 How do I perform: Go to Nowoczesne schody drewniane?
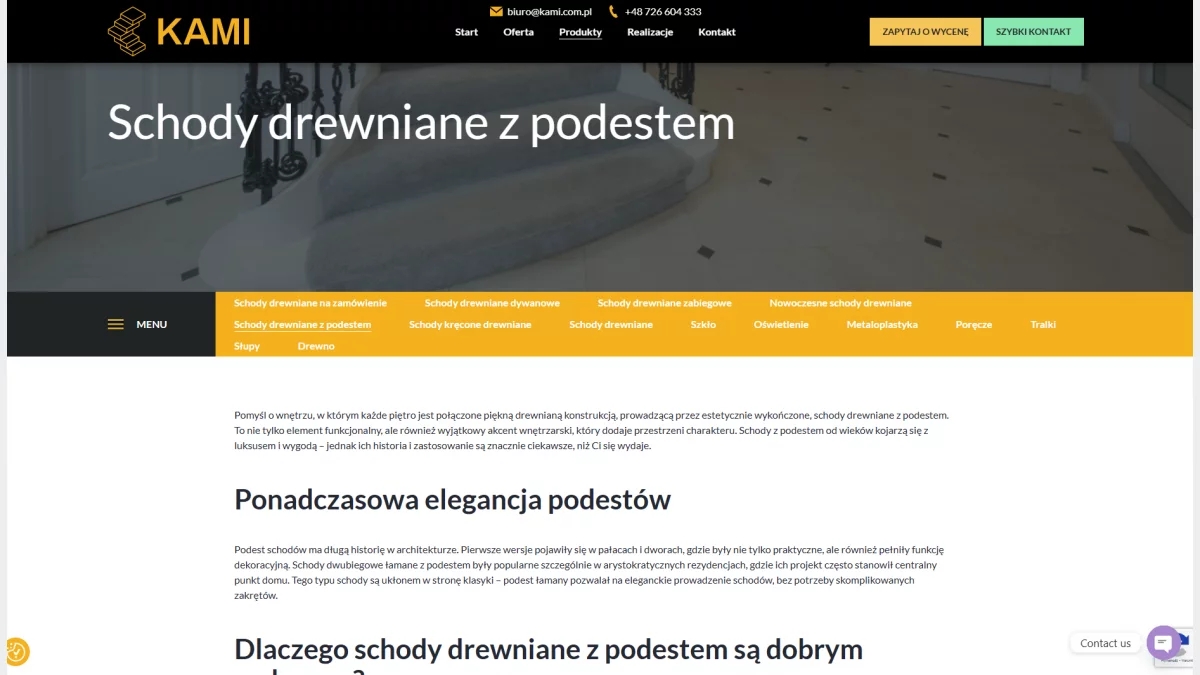(x=840, y=303)
